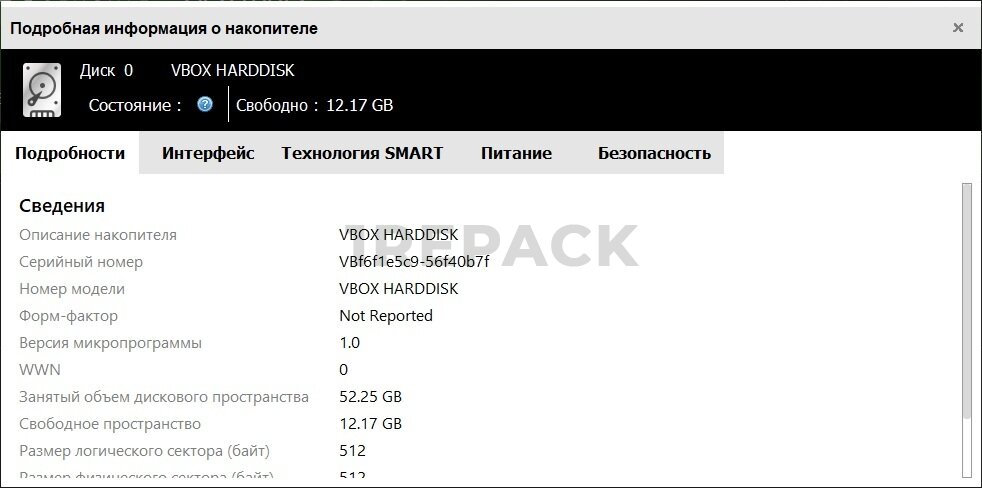982x488 pixels.
Task: Select the firmware version value 1.0
Action: tap(349, 343)
